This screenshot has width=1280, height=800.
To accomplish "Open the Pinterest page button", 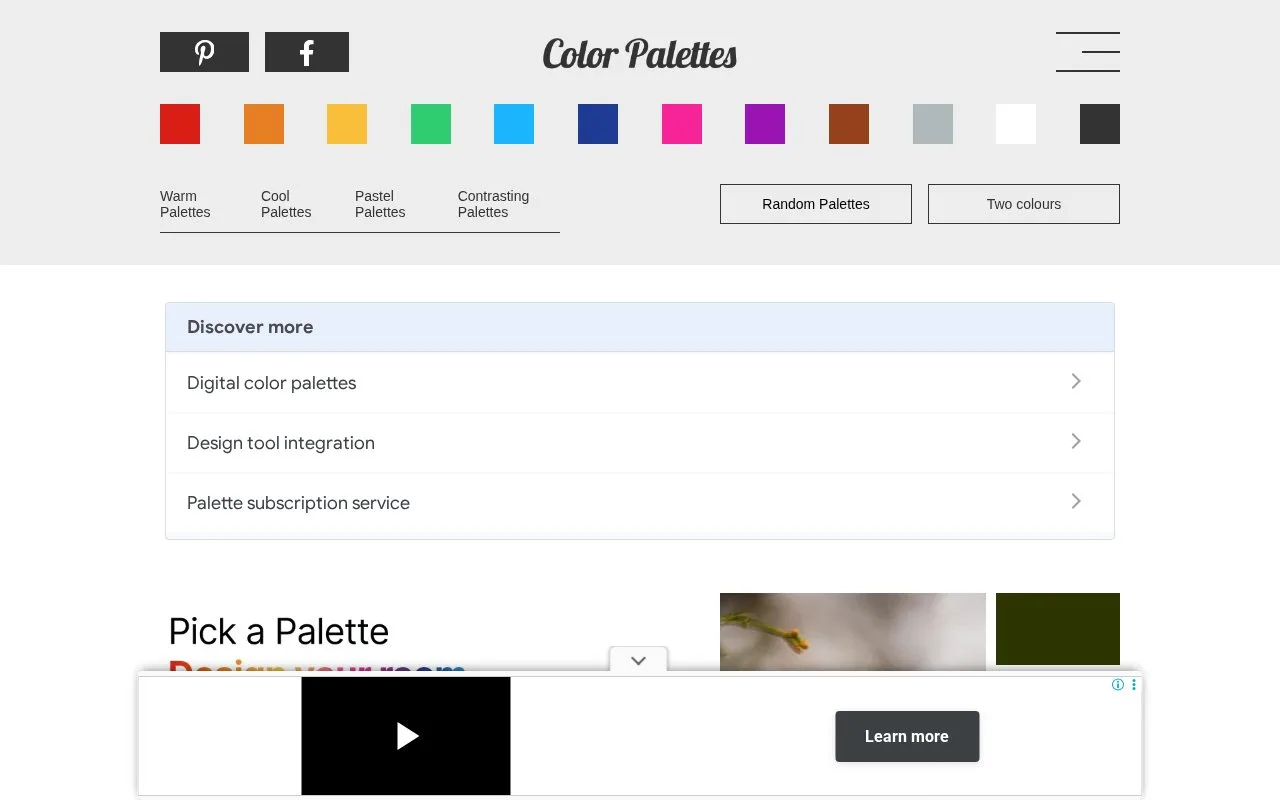I will coord(204,52).
